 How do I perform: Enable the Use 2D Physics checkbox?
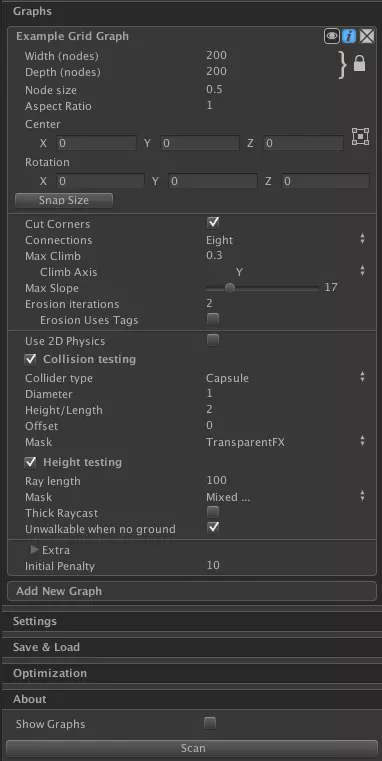click(213, 340)
